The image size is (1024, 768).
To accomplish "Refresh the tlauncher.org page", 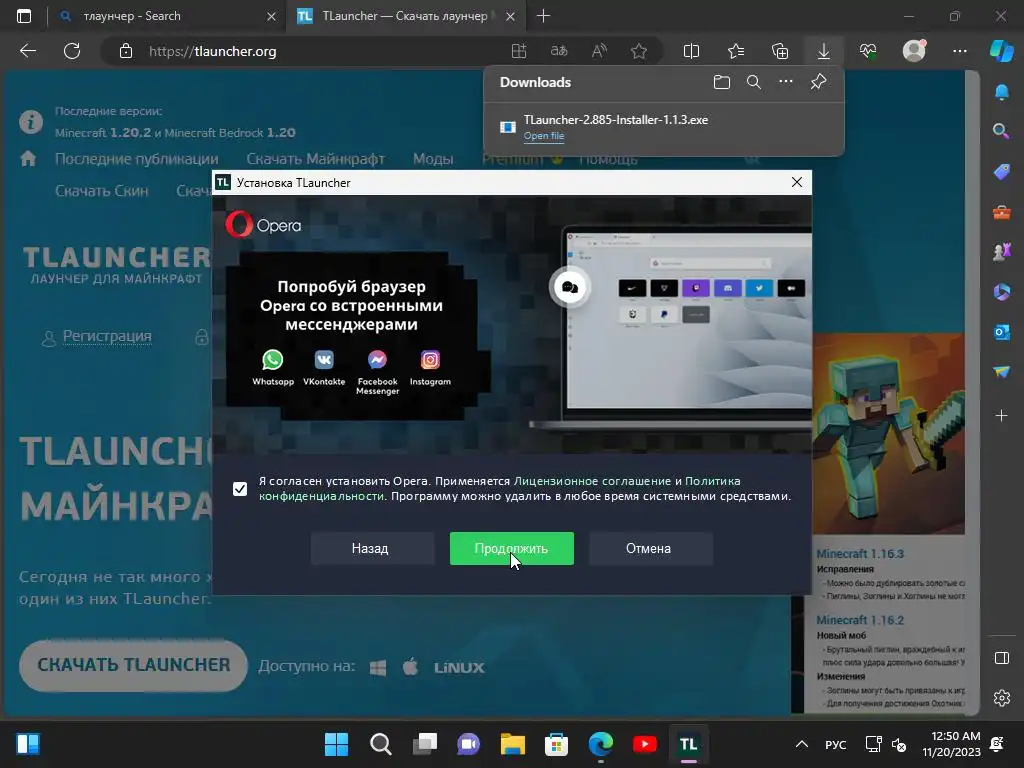I will 72,51.
